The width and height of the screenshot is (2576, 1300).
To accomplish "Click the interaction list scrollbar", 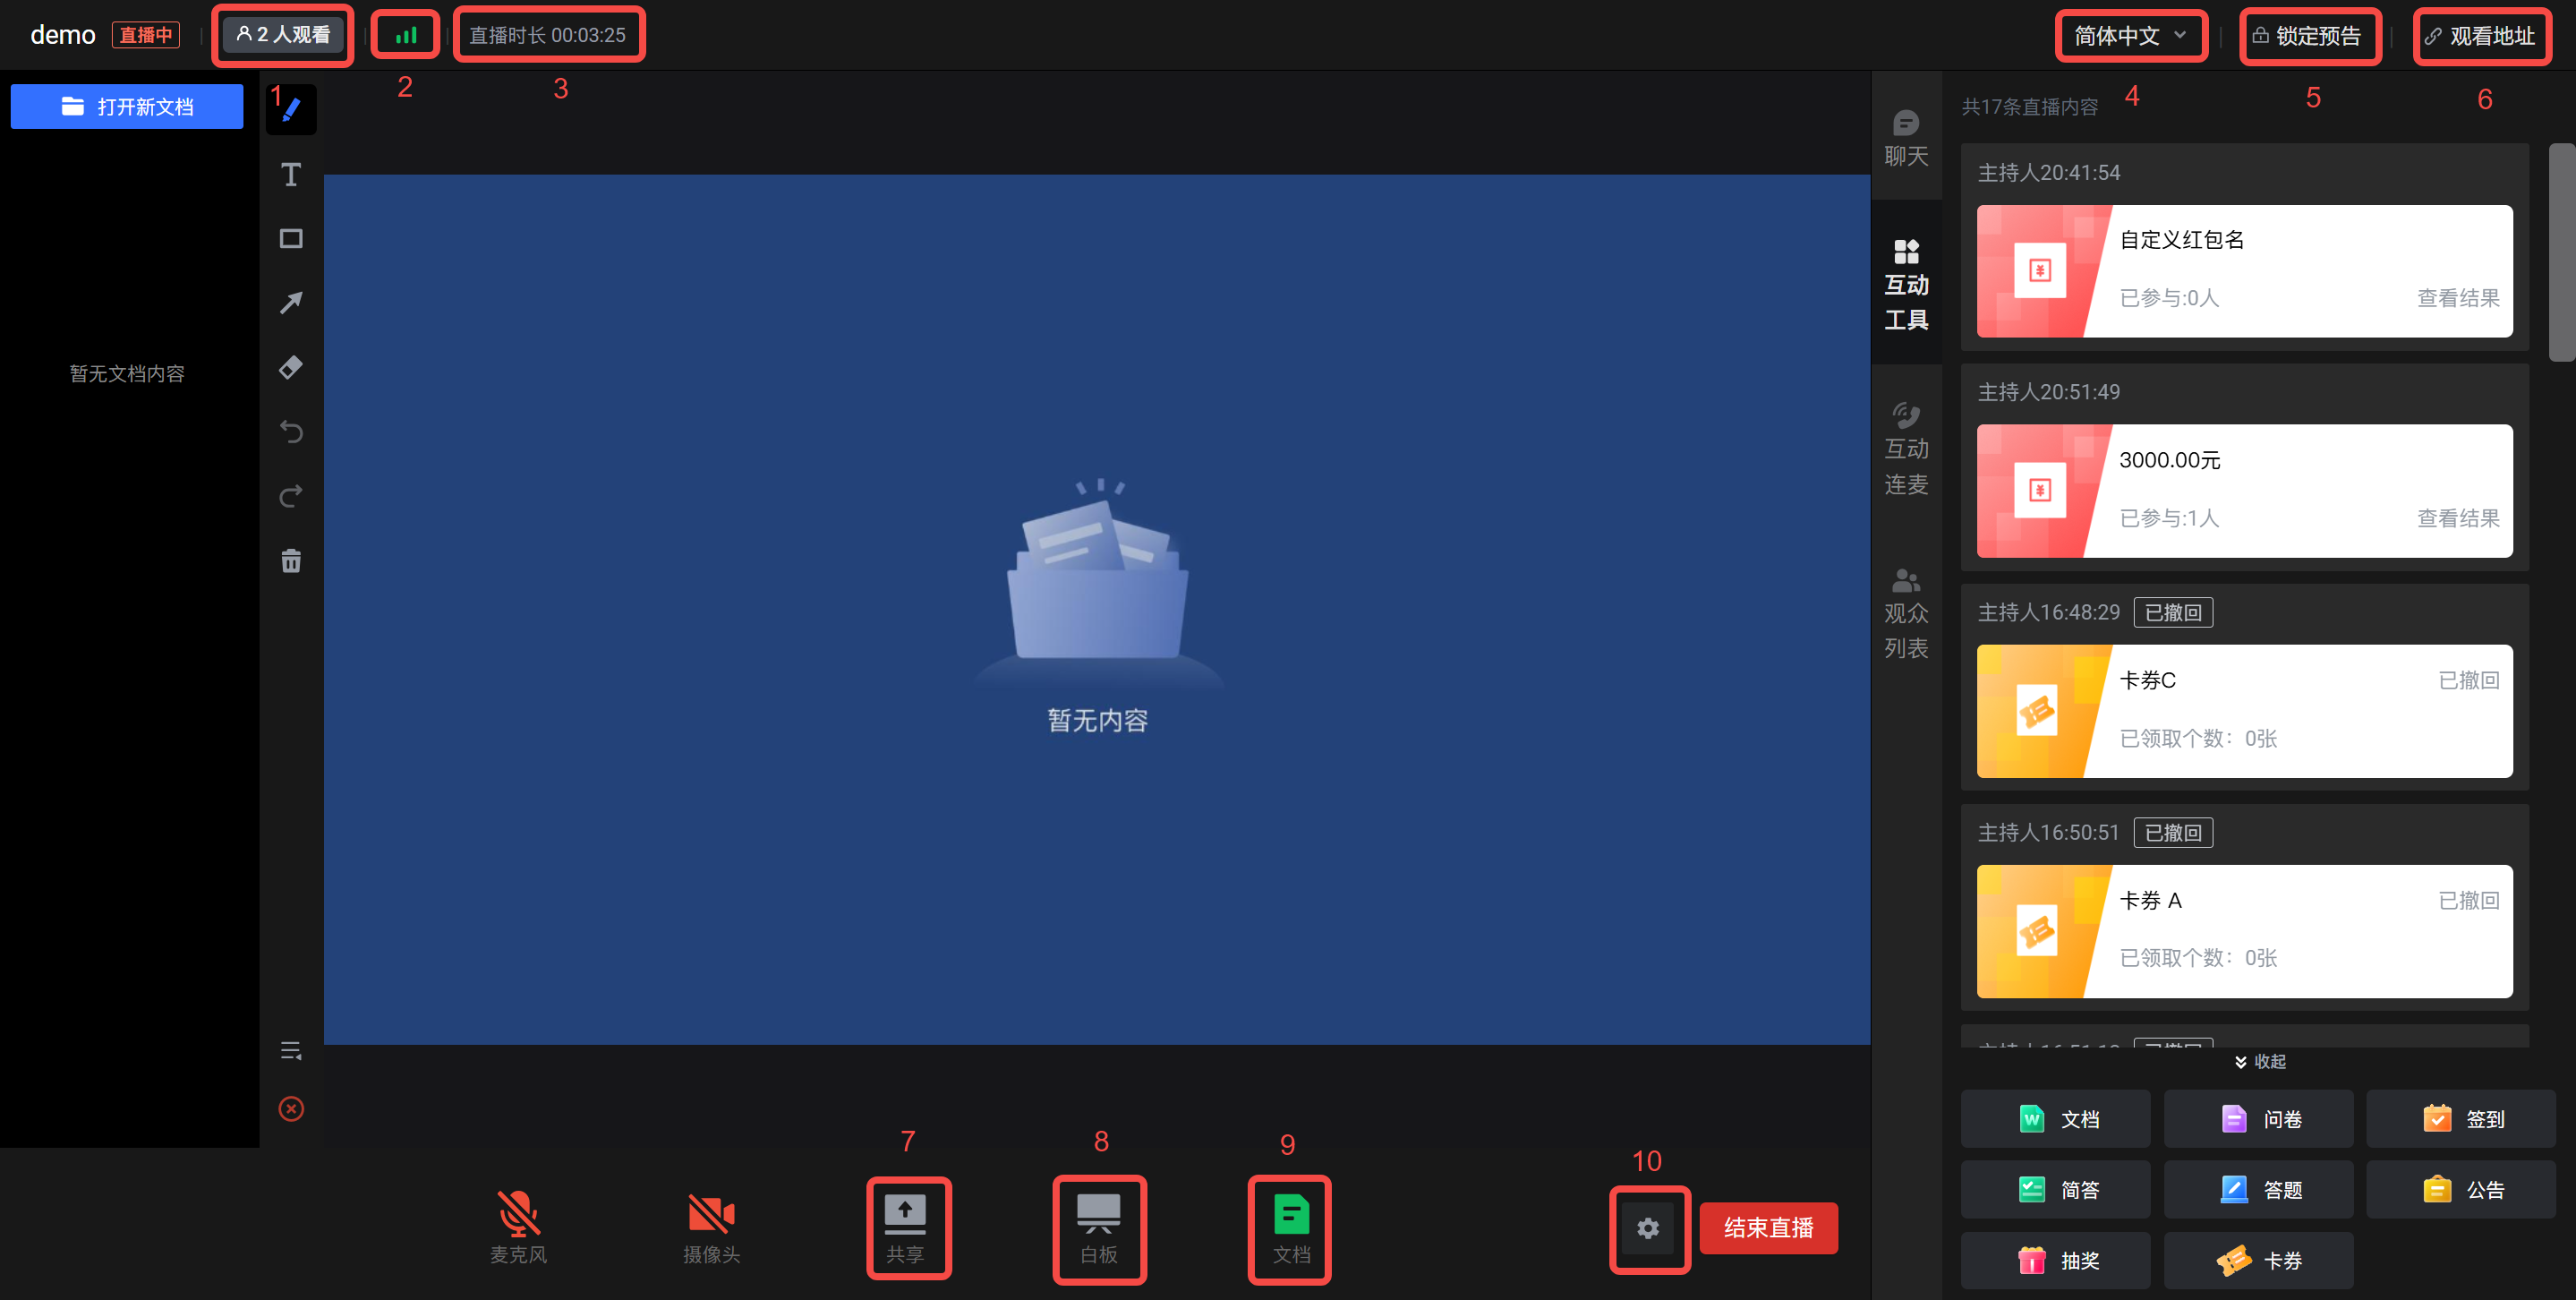I will 2561,252.
